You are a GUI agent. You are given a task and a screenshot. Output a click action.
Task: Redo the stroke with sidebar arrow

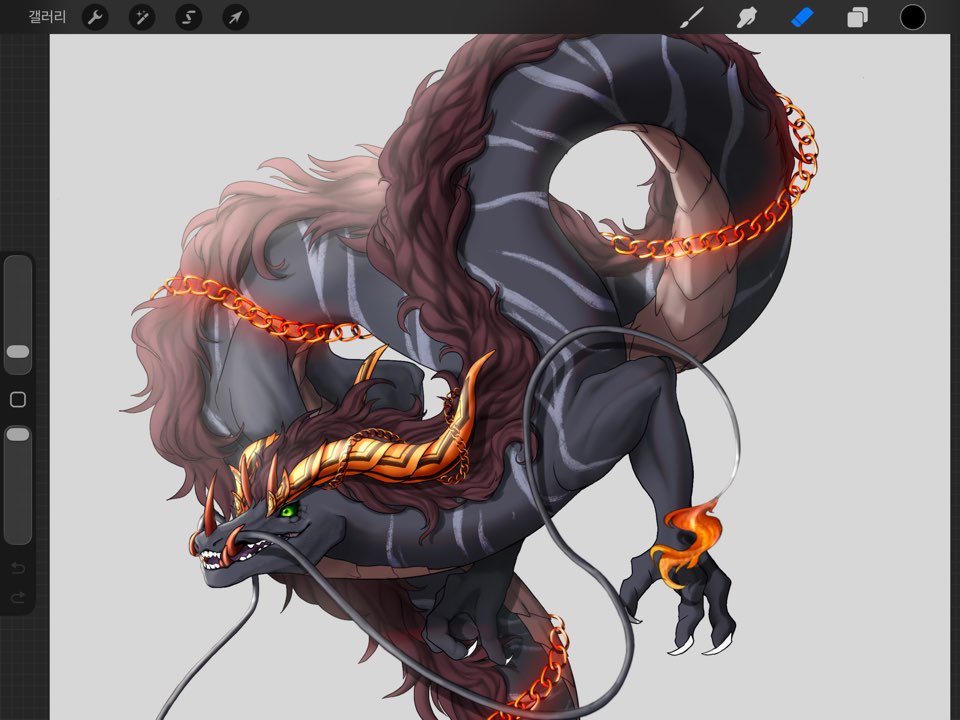click(18, 597)
